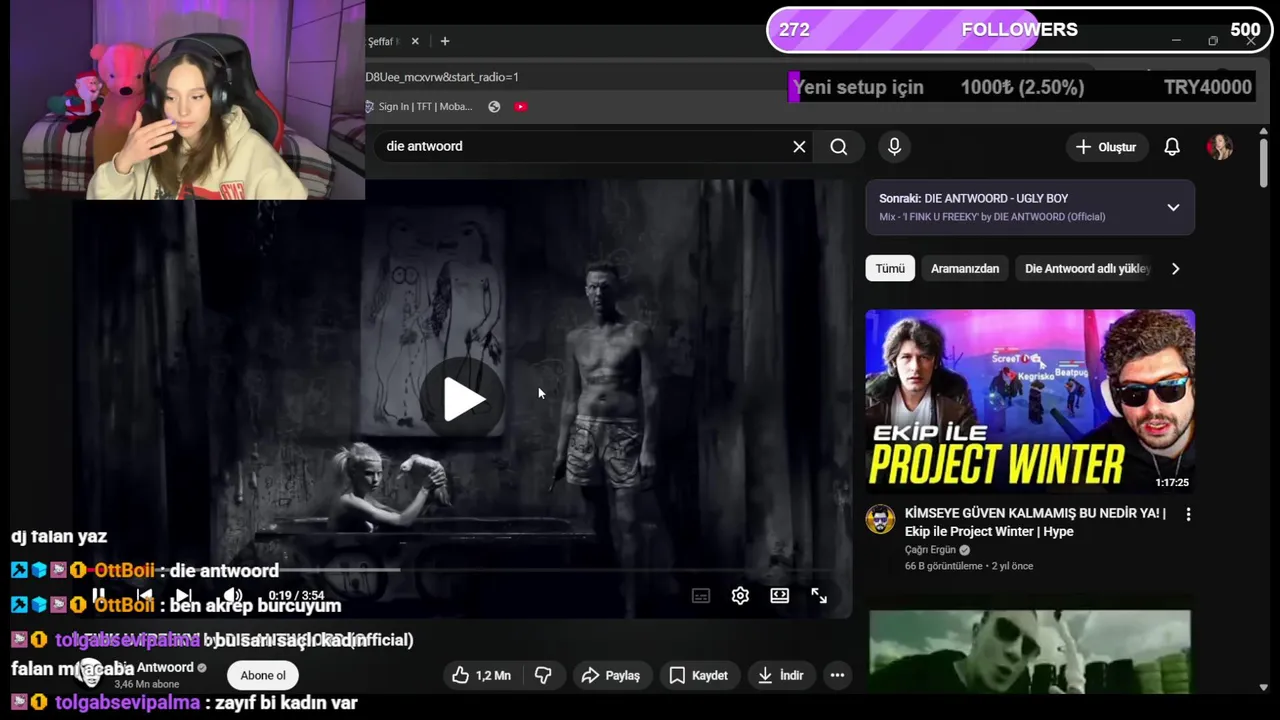Open the 'KİMSEYE GÜVEN KALMAMIŞ BU NEDİR YA!' title
The width and height of the screenshot is (1280, 720).
[1035, 522]
